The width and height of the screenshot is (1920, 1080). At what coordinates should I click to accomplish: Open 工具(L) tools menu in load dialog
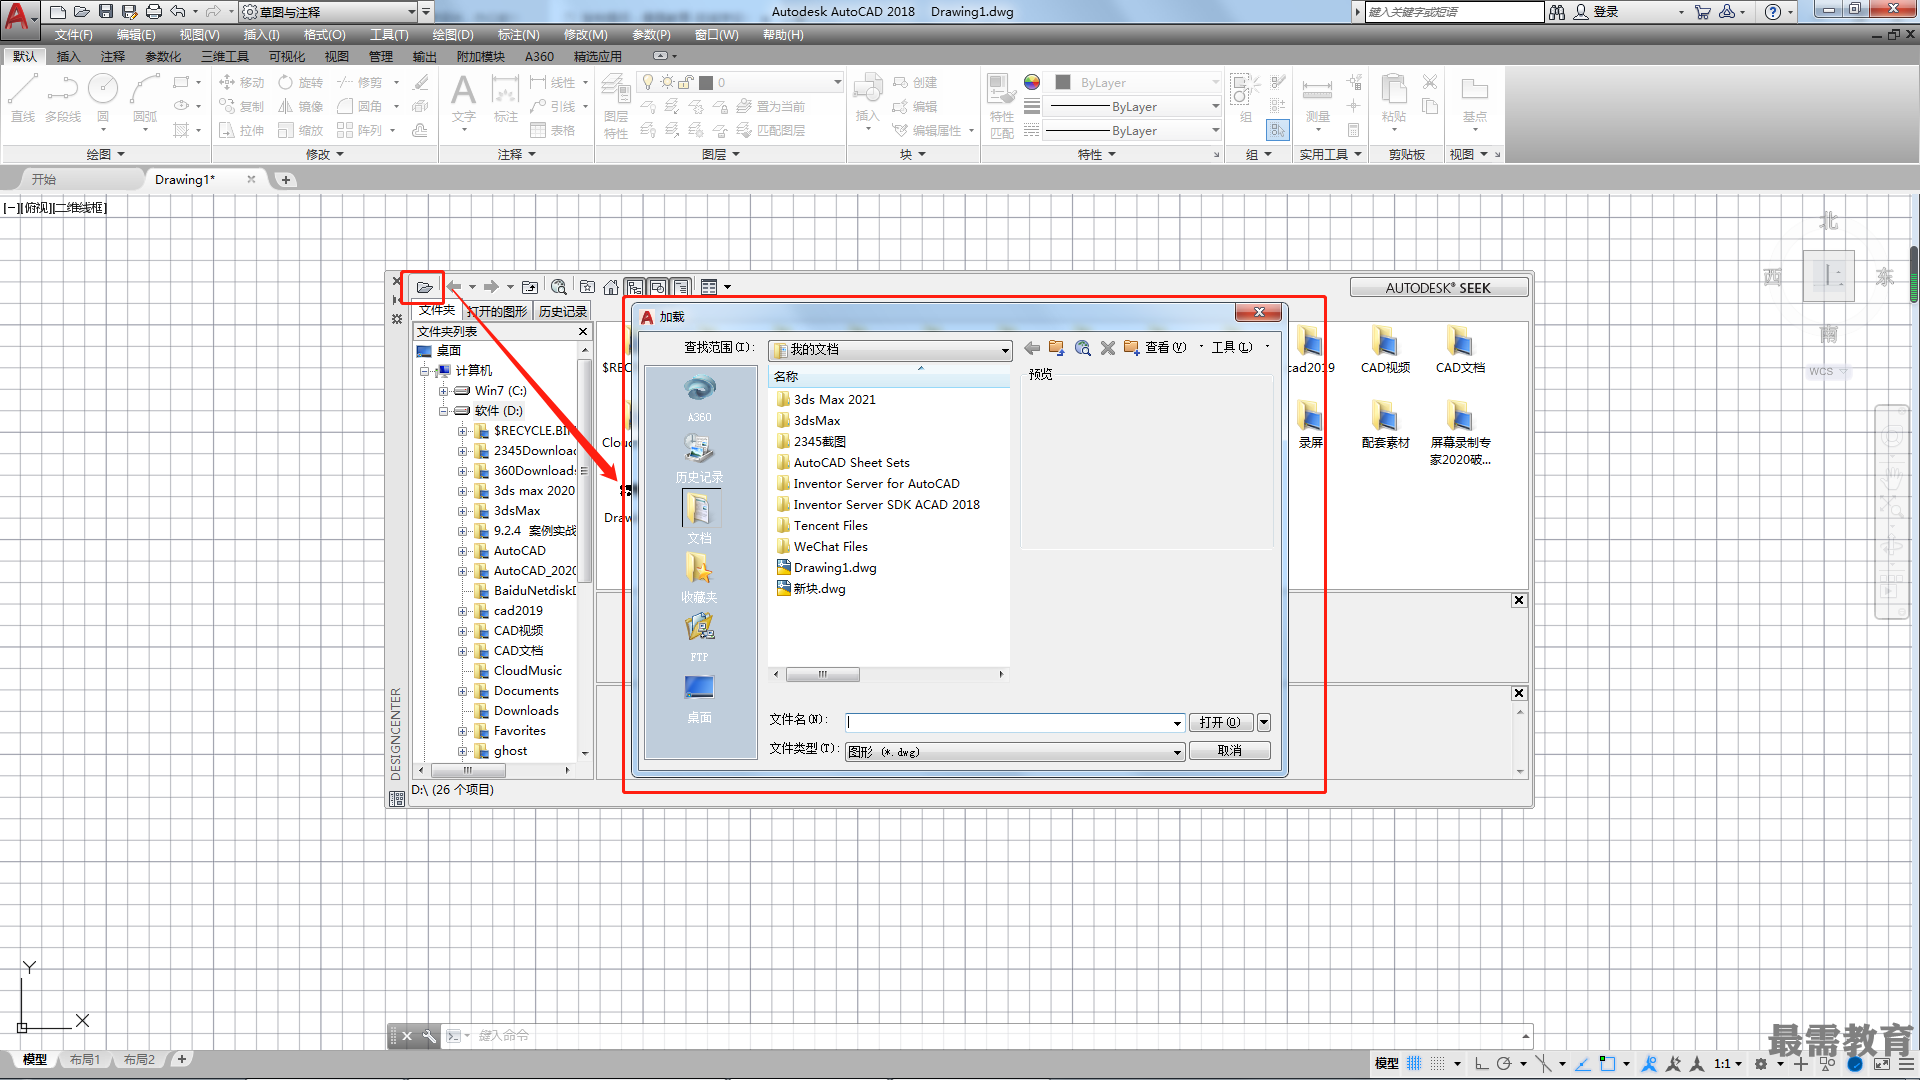pos(1231,347)
